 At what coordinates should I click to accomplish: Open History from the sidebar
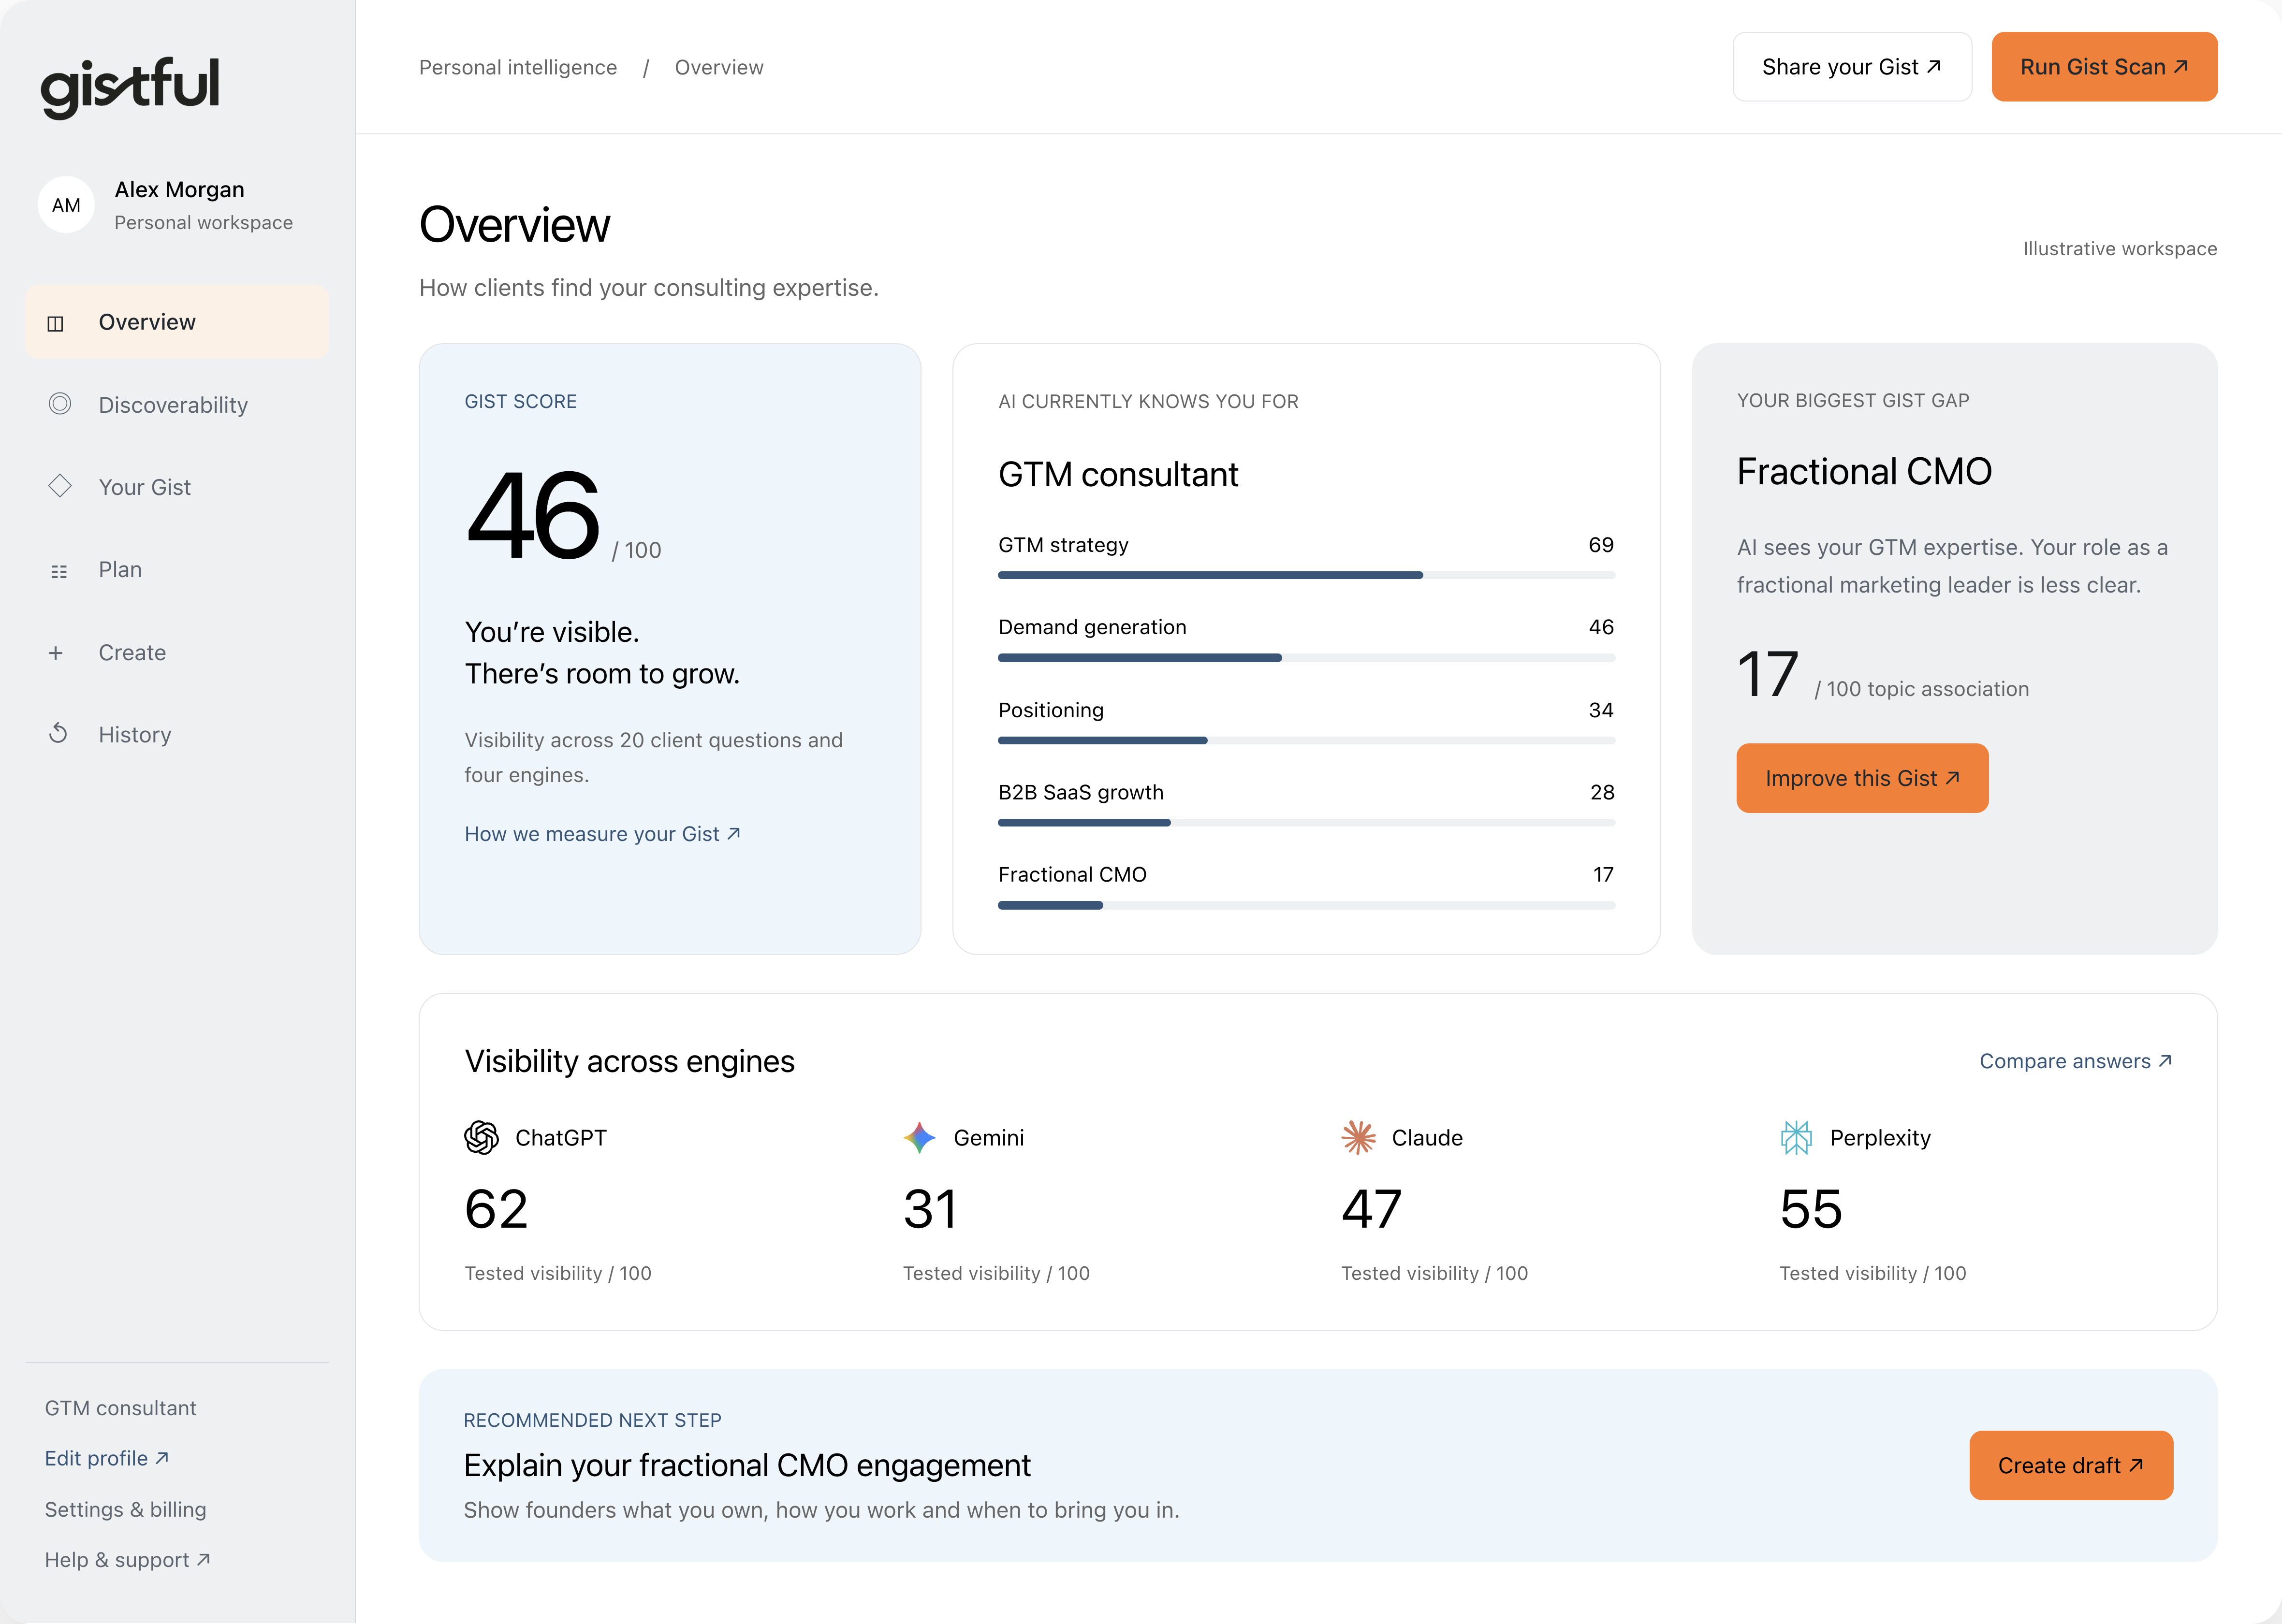pos(177,735)
